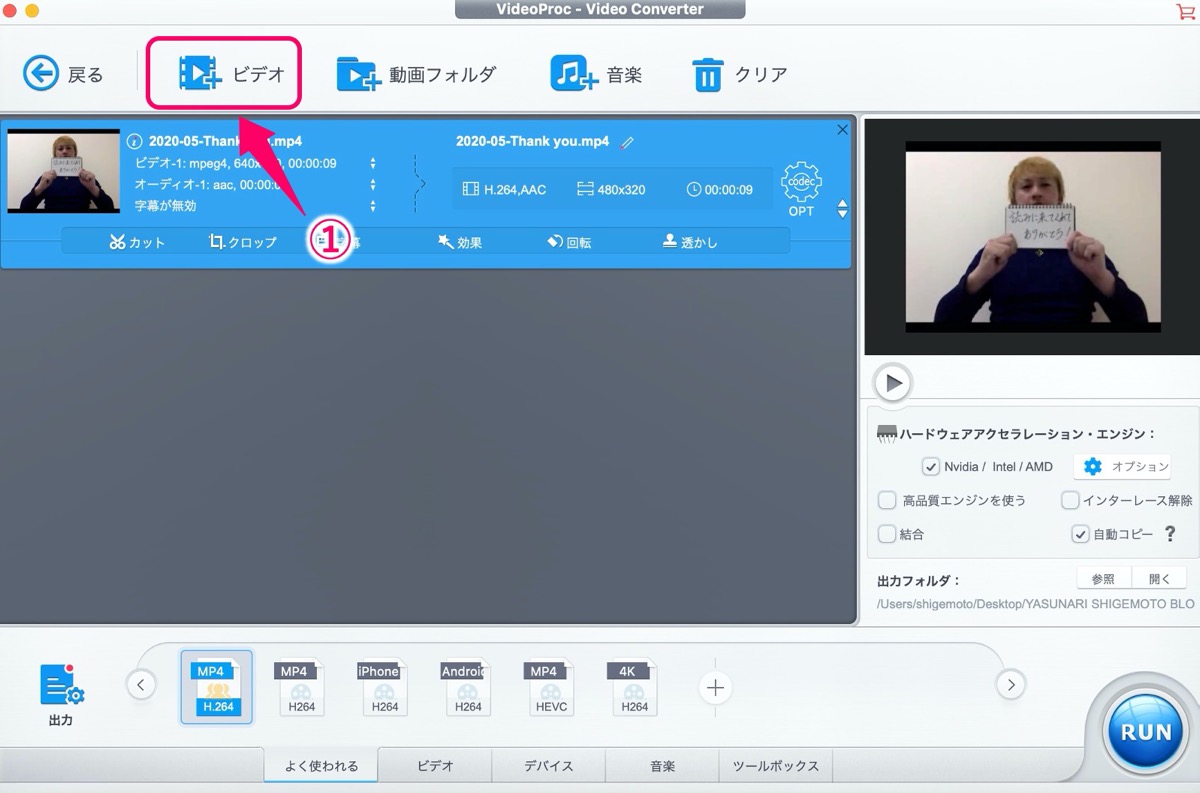Open the 透かし (watermark) tool

[x=690, y=242]
